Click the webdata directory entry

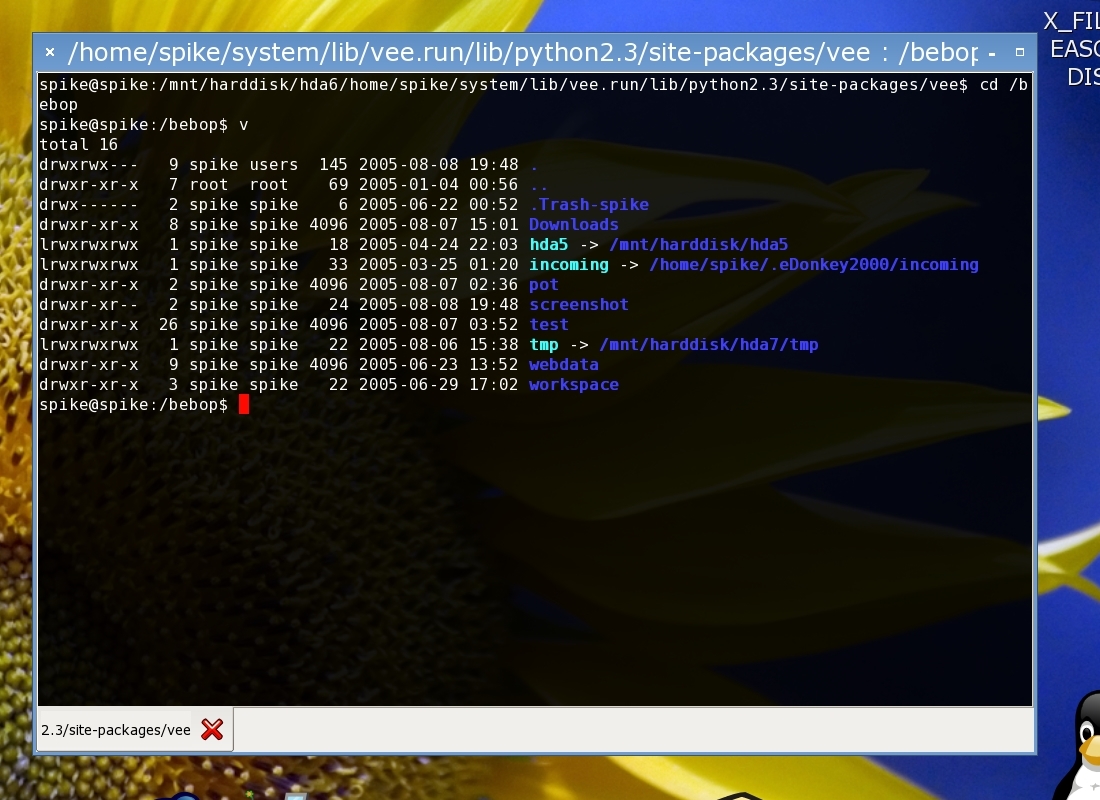(564, 365)
